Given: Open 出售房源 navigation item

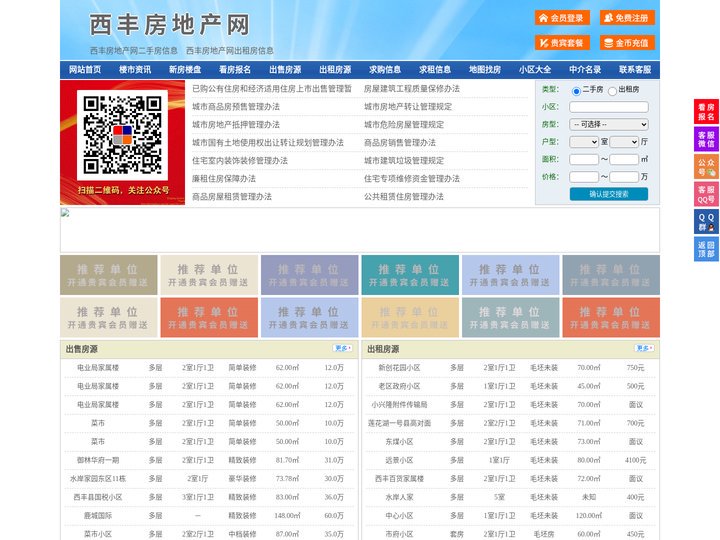Looking at the screenshot, I should point(285,70).
